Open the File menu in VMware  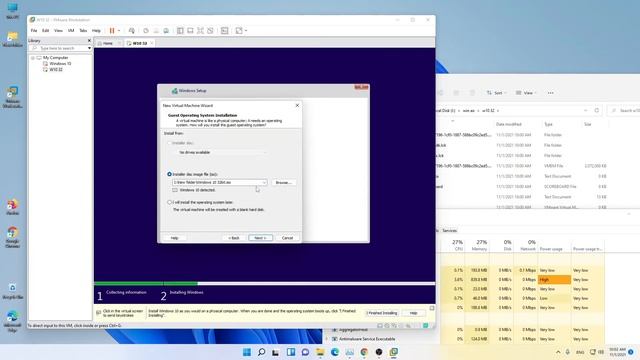coord(34,31)
